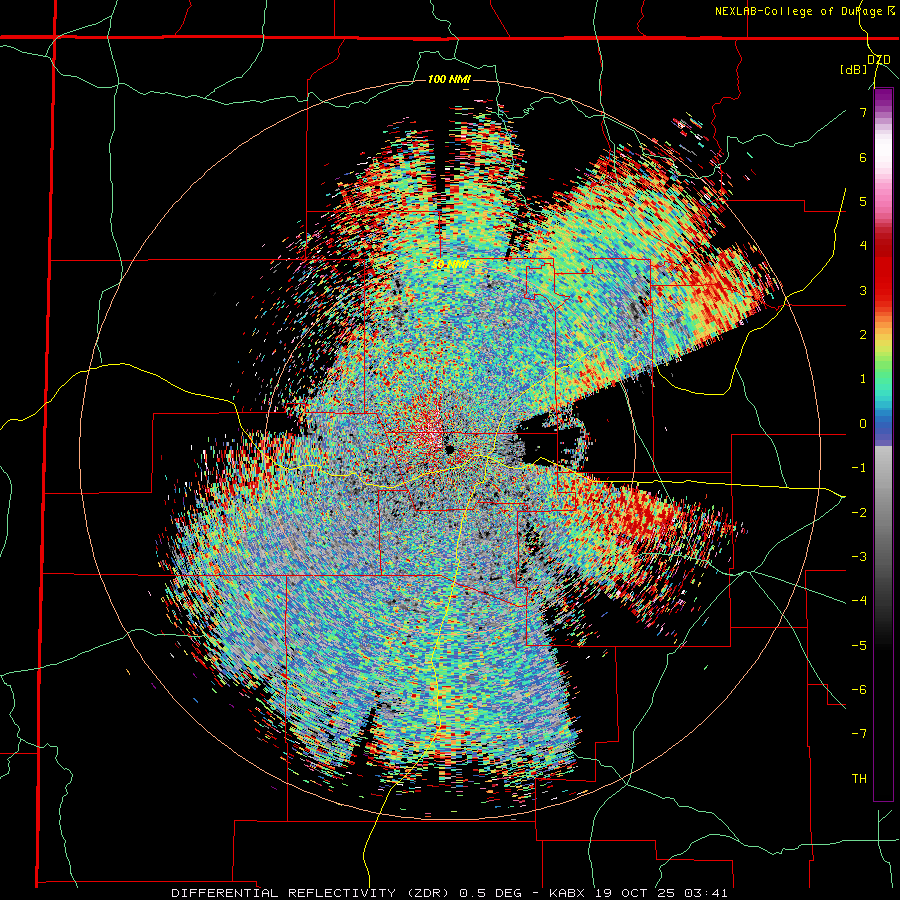This screenshot has width=900, height=900.
Task: Click the 5 value on the color scale
Action: click(x=863, y=201)
